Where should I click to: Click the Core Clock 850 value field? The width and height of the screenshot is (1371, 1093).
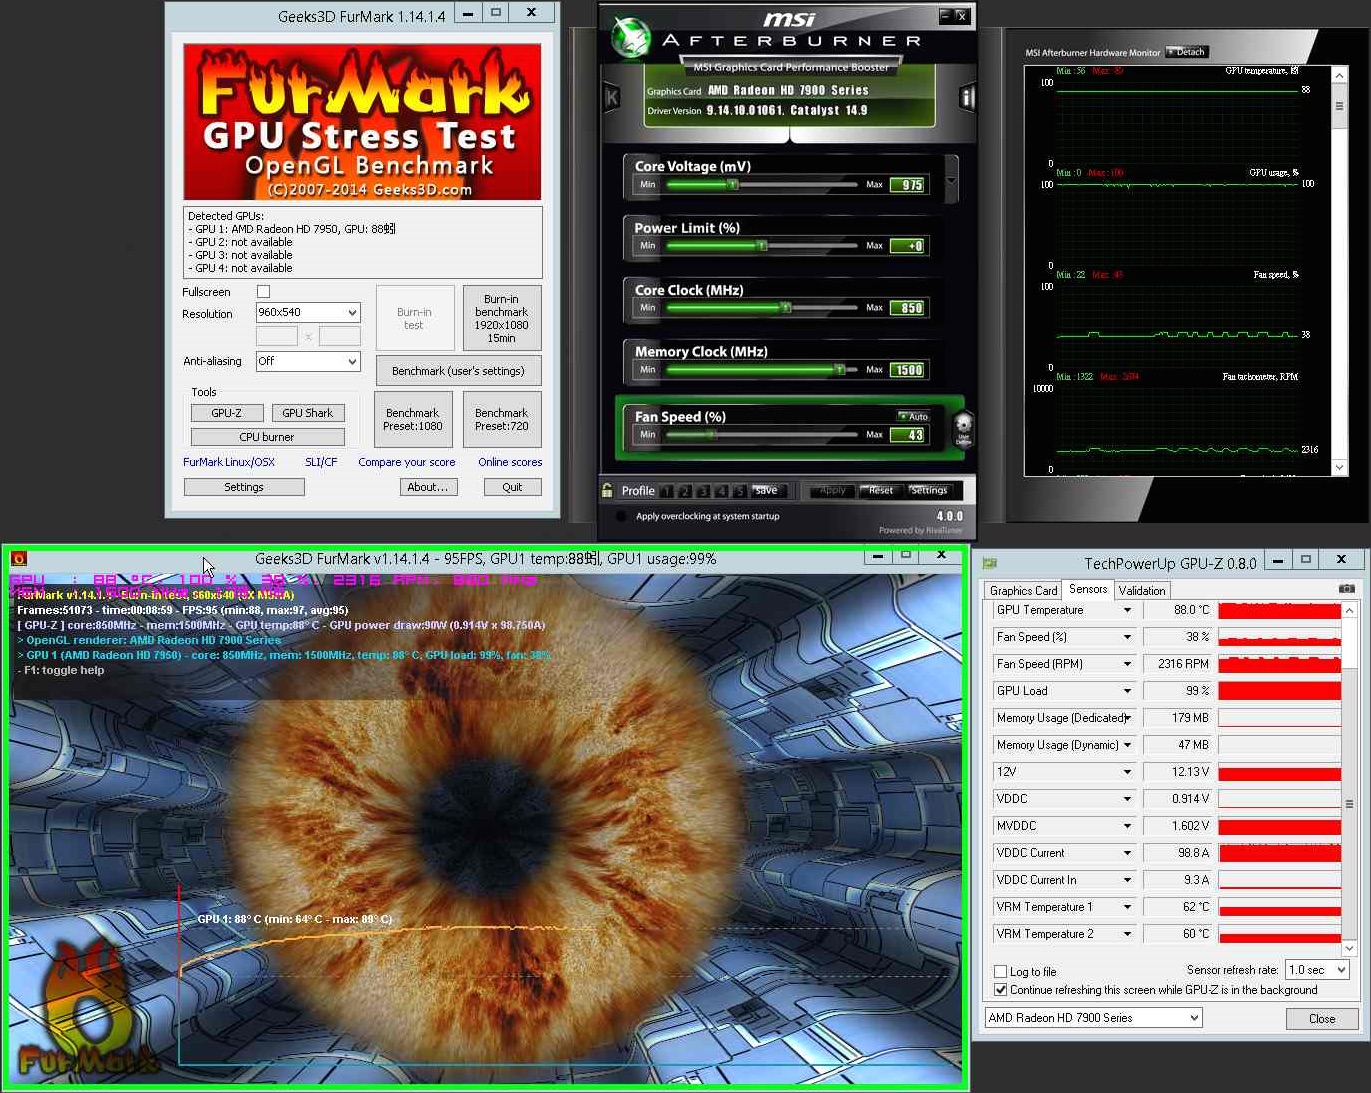tap(909, 308)
